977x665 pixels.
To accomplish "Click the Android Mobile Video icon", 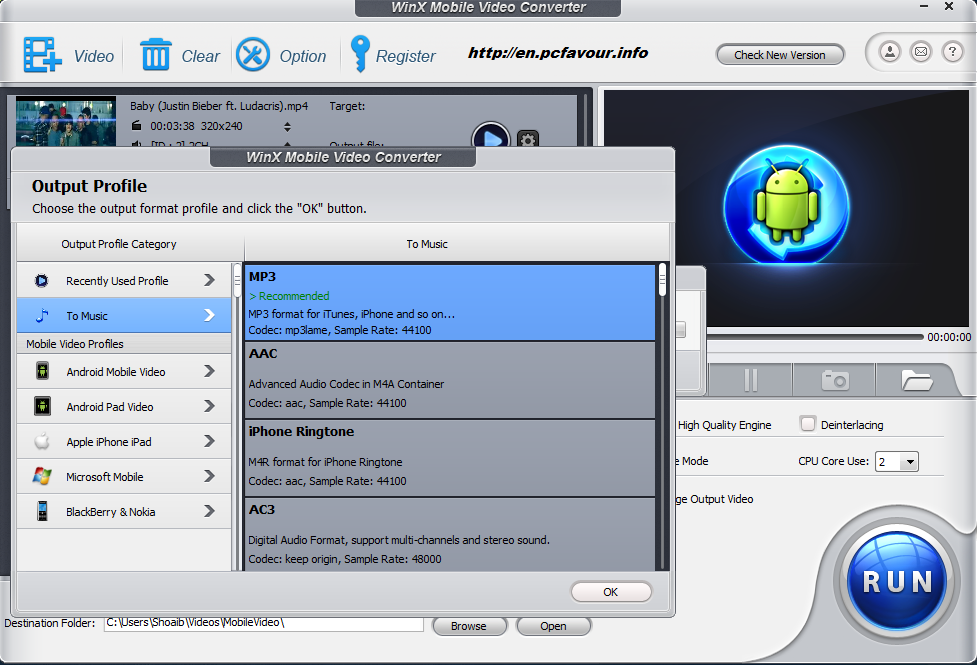I will (42, 371).
